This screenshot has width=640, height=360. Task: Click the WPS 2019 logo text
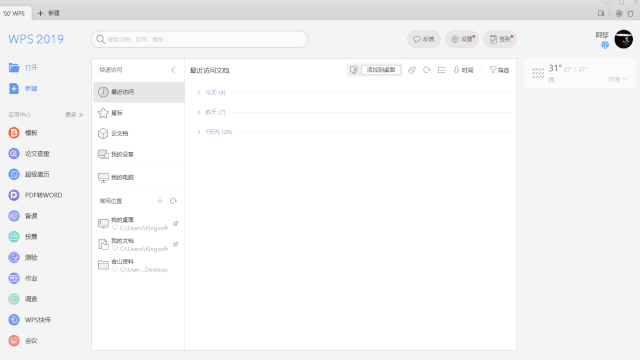click(x=36, y=39)
